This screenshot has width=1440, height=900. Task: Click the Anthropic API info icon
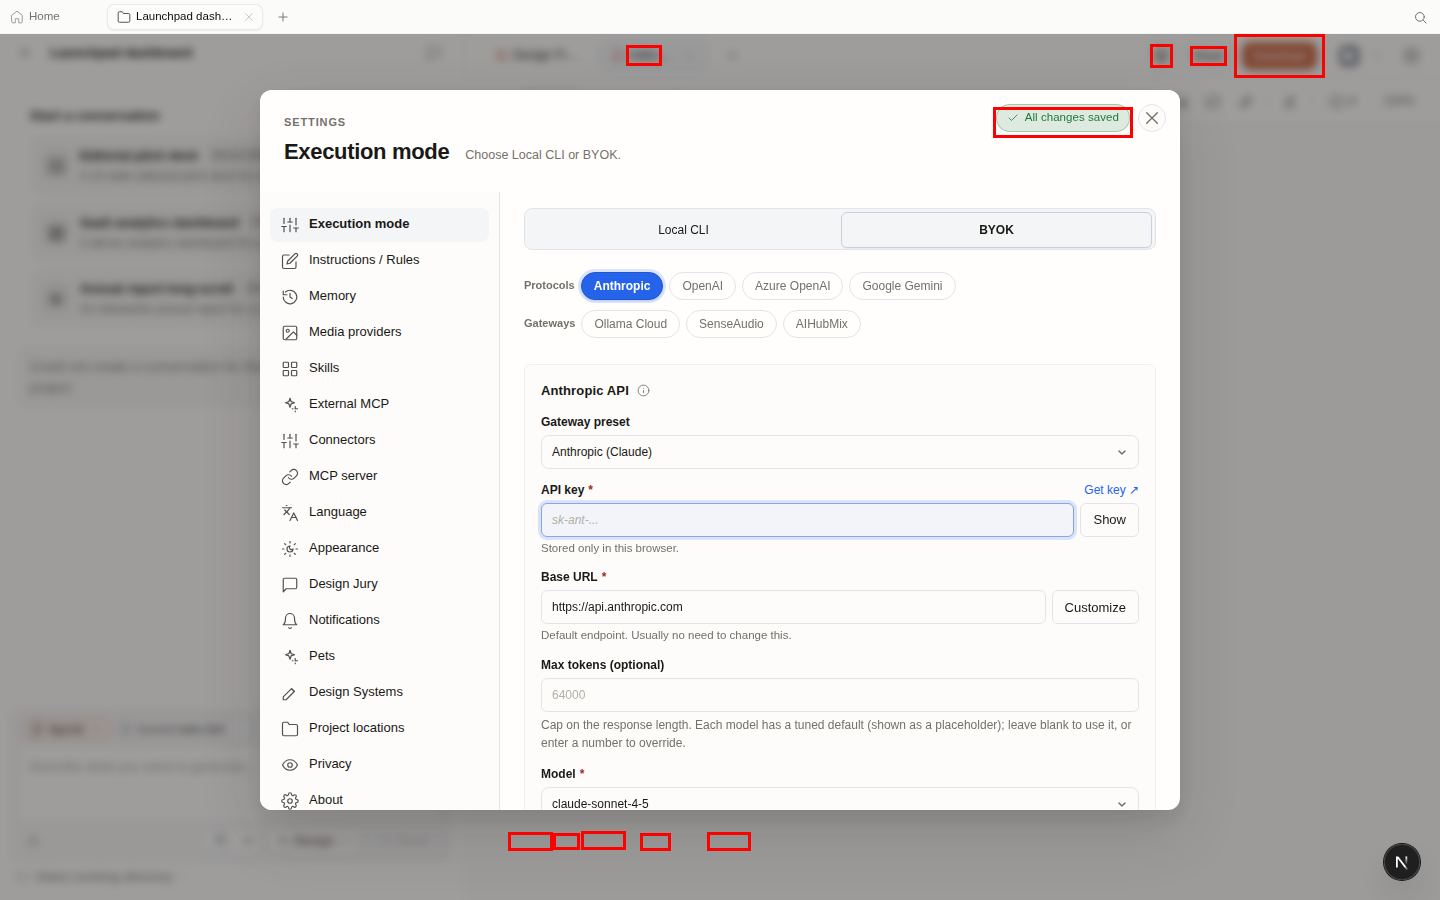coord(643,391)
